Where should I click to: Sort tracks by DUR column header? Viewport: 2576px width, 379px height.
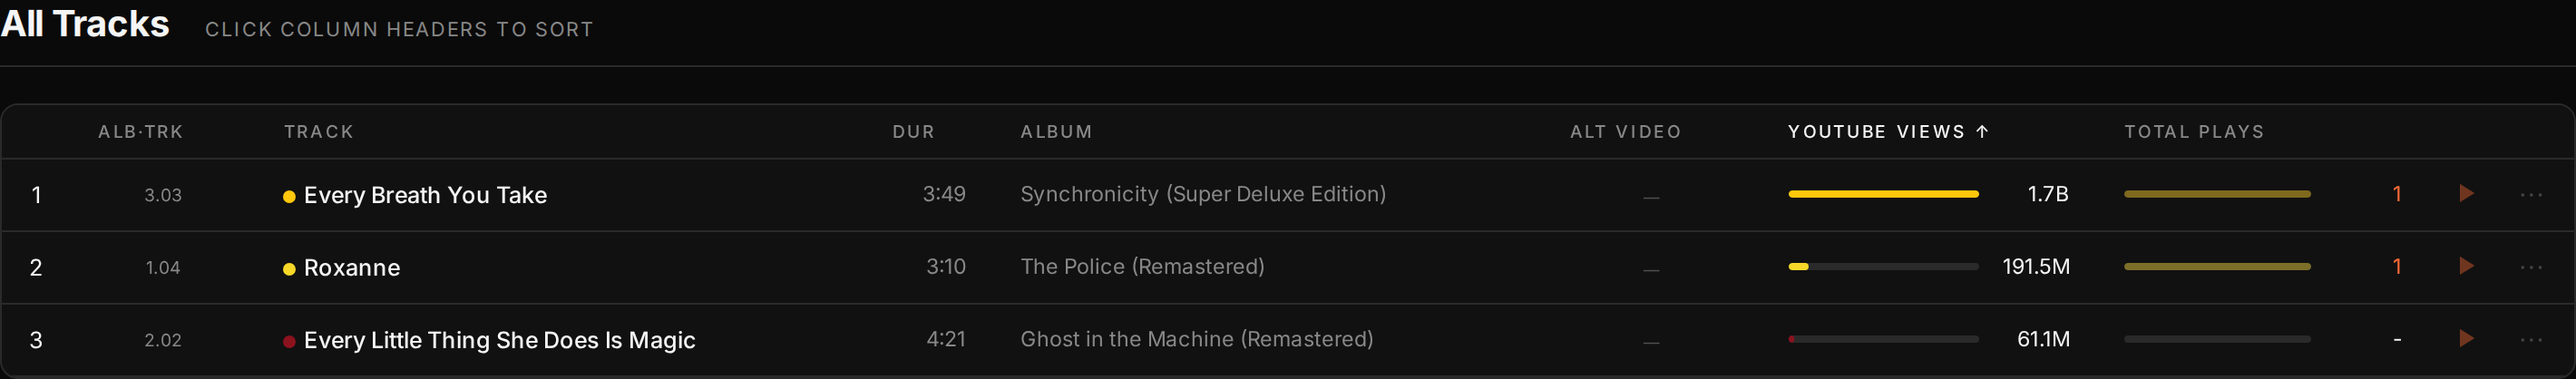913,132
